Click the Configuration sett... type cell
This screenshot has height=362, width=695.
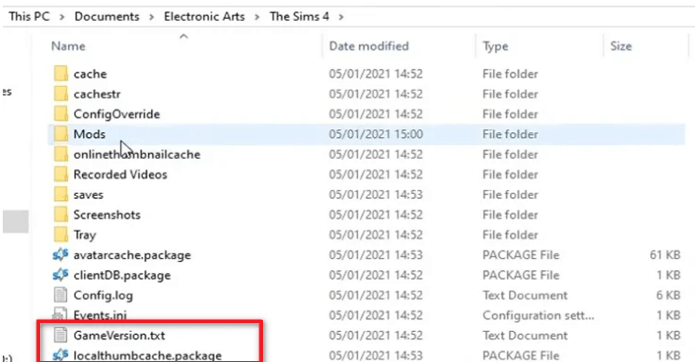pos(538,315)
